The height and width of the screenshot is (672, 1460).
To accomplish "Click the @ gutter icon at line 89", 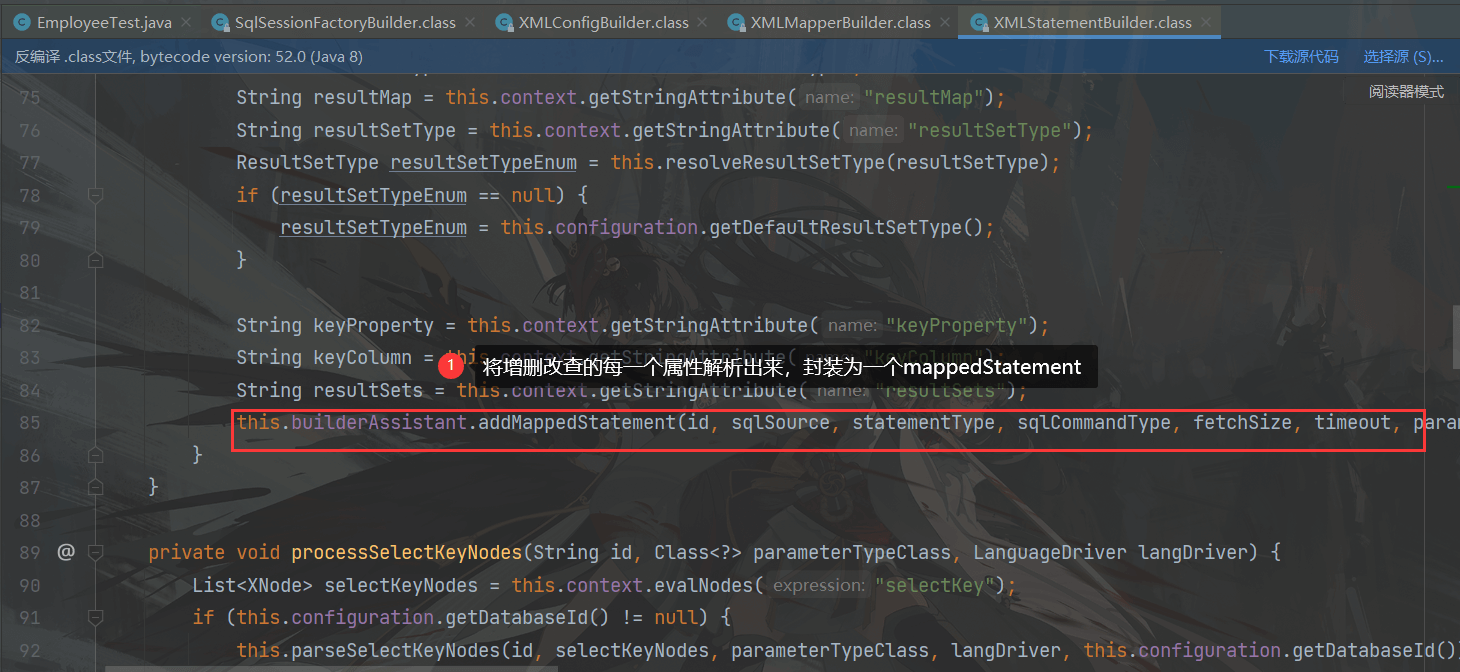I will point(66,552).
